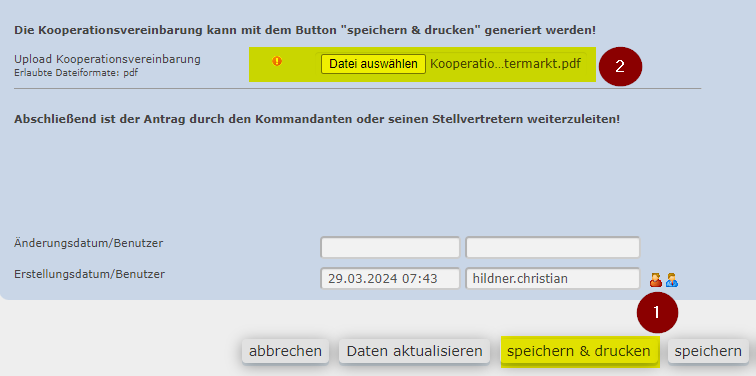This screenshot has width=756, height=376.
Task: Click the dark red circle numbered 2
Action: (x=621, y=67)
